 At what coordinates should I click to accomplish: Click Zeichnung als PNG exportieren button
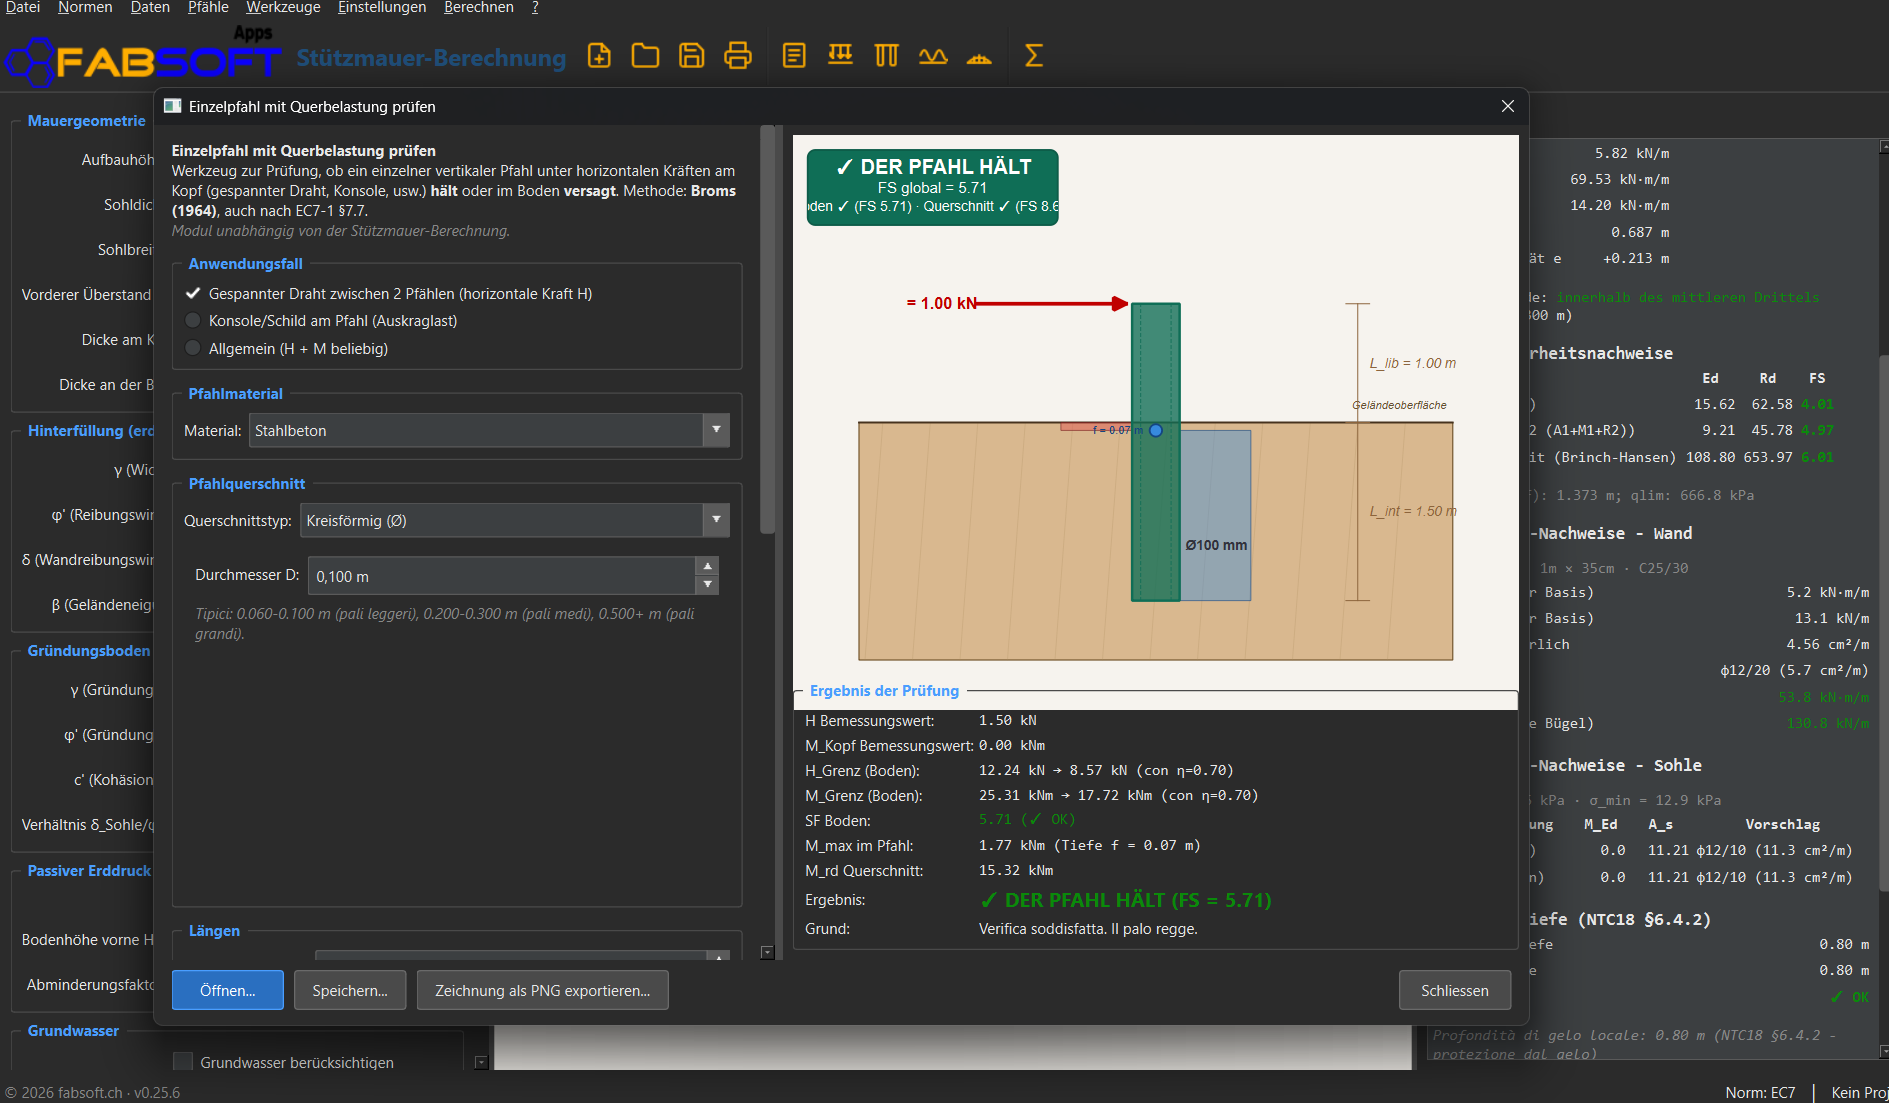543,990
